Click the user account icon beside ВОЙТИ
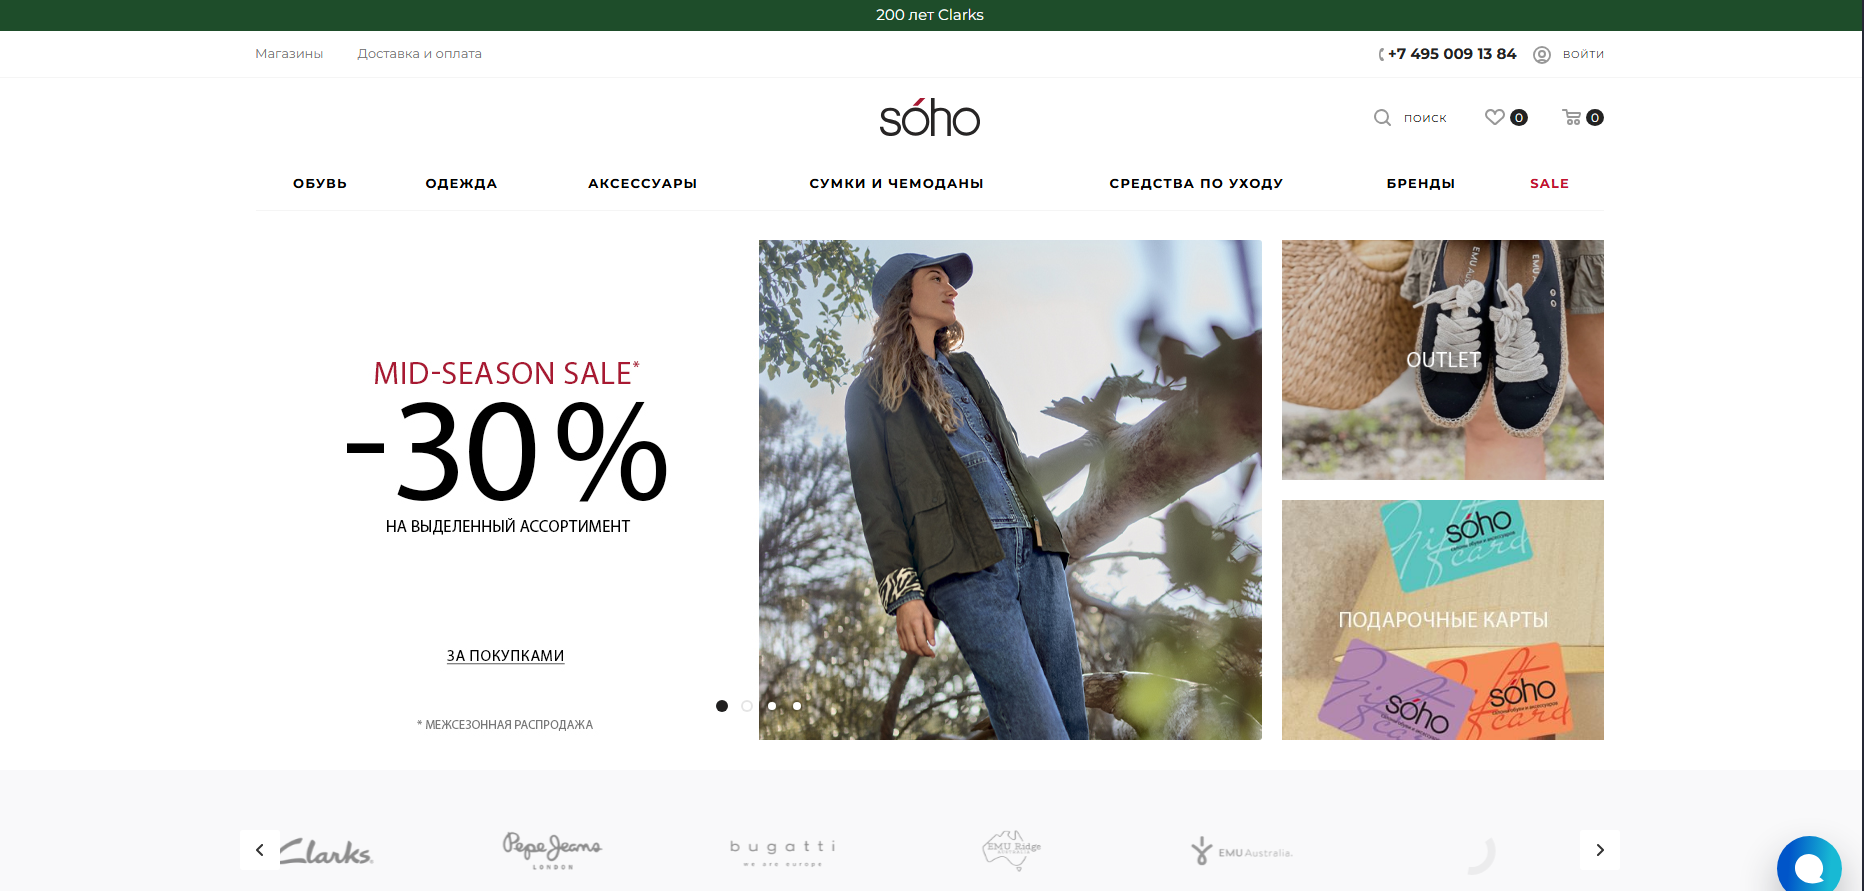The width and height of the screenshot is (1864, 891). 1542,55
